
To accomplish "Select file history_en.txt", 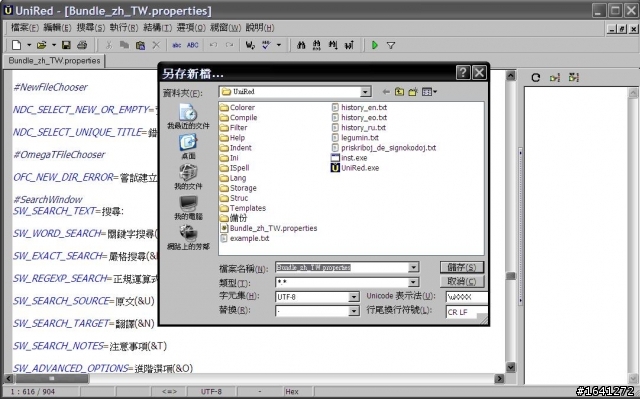I will [x=359, y=108].
